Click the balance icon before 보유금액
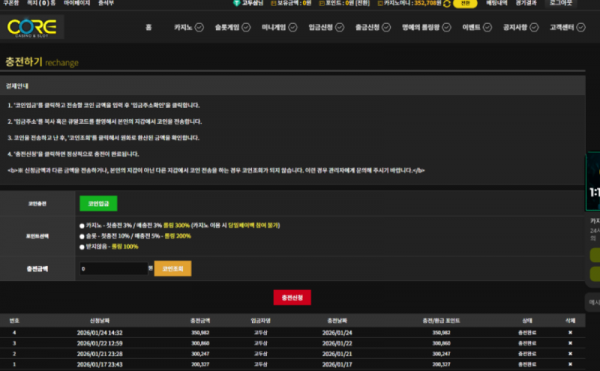The image size is (600, 371). coord(273,3)
